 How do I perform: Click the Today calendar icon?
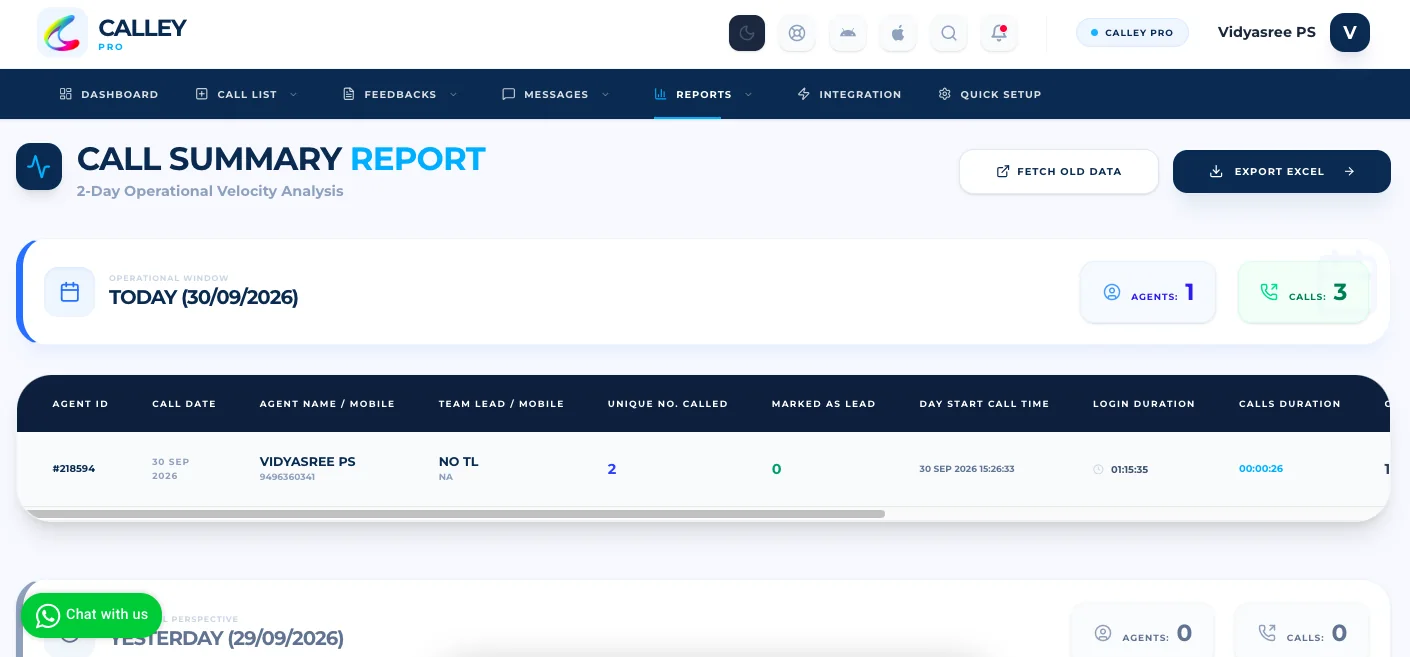click(x=70, y=292)
